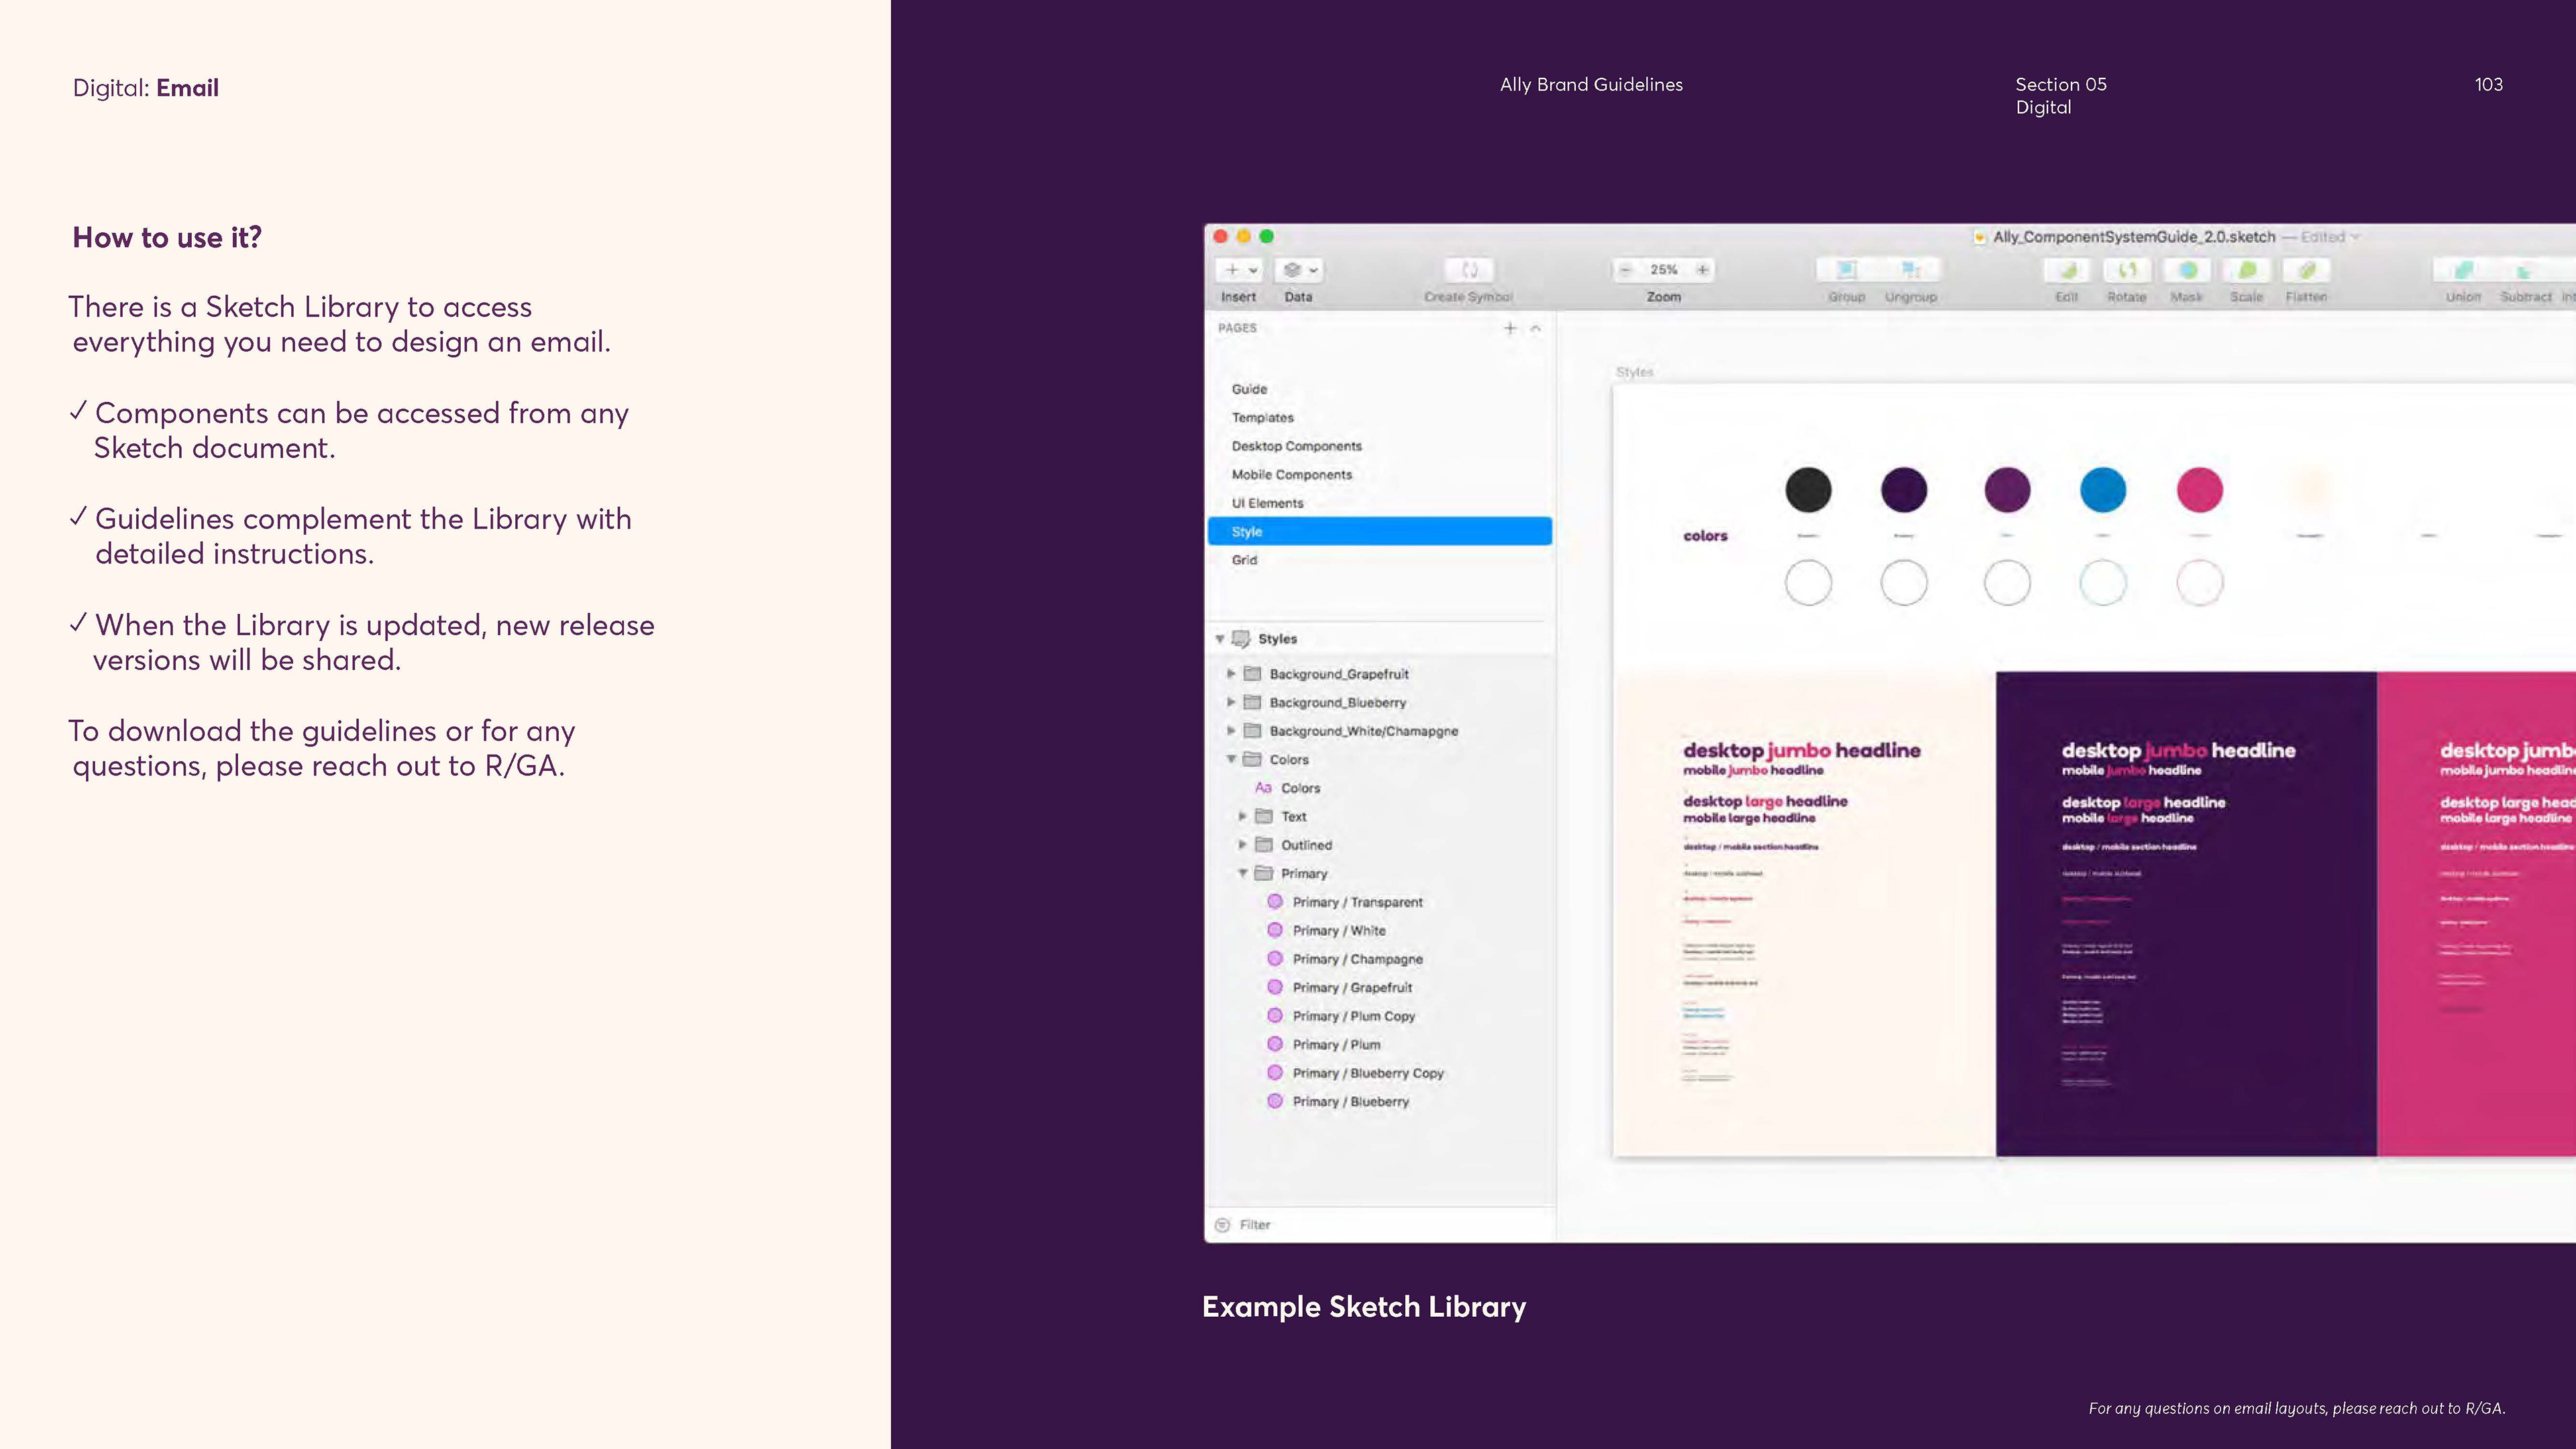Click the Mask toolbar icon
This screenshot has height=1449, width=2576.
2187,270
